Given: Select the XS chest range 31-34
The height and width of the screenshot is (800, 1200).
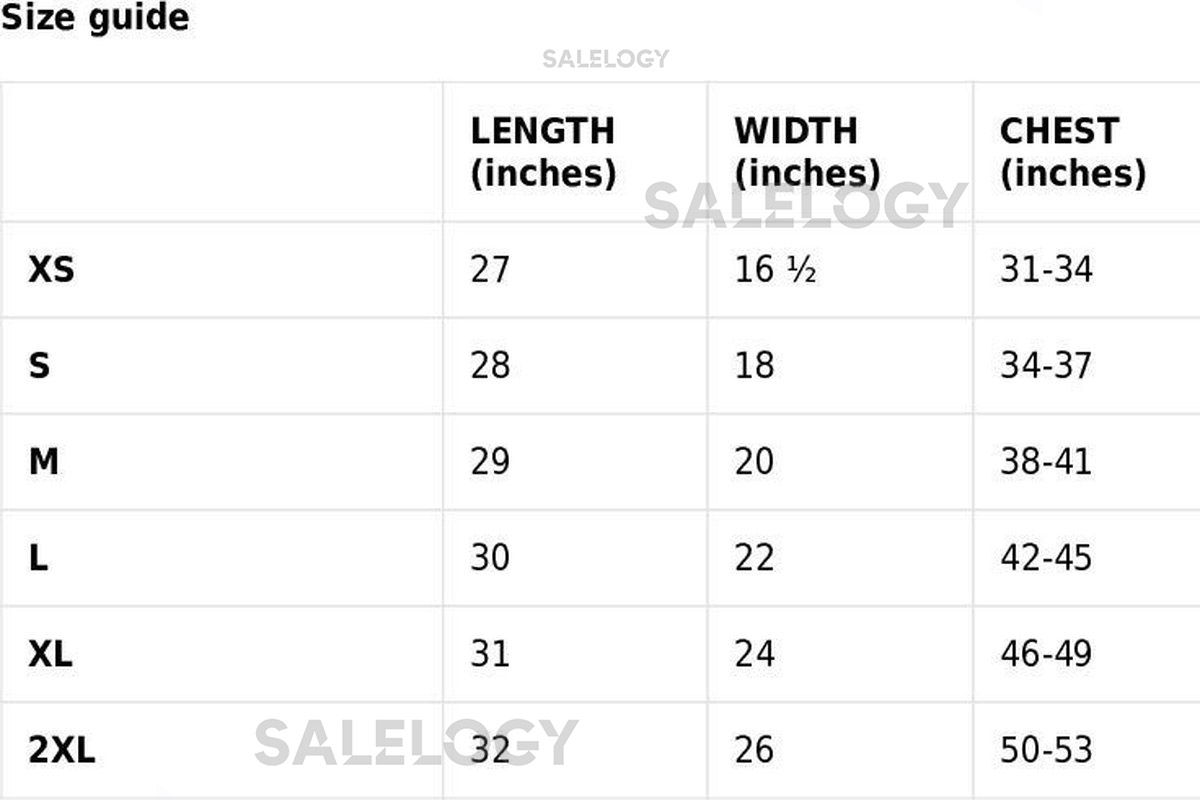Looking at the screenshot, I should click(x=1046, y=269).
